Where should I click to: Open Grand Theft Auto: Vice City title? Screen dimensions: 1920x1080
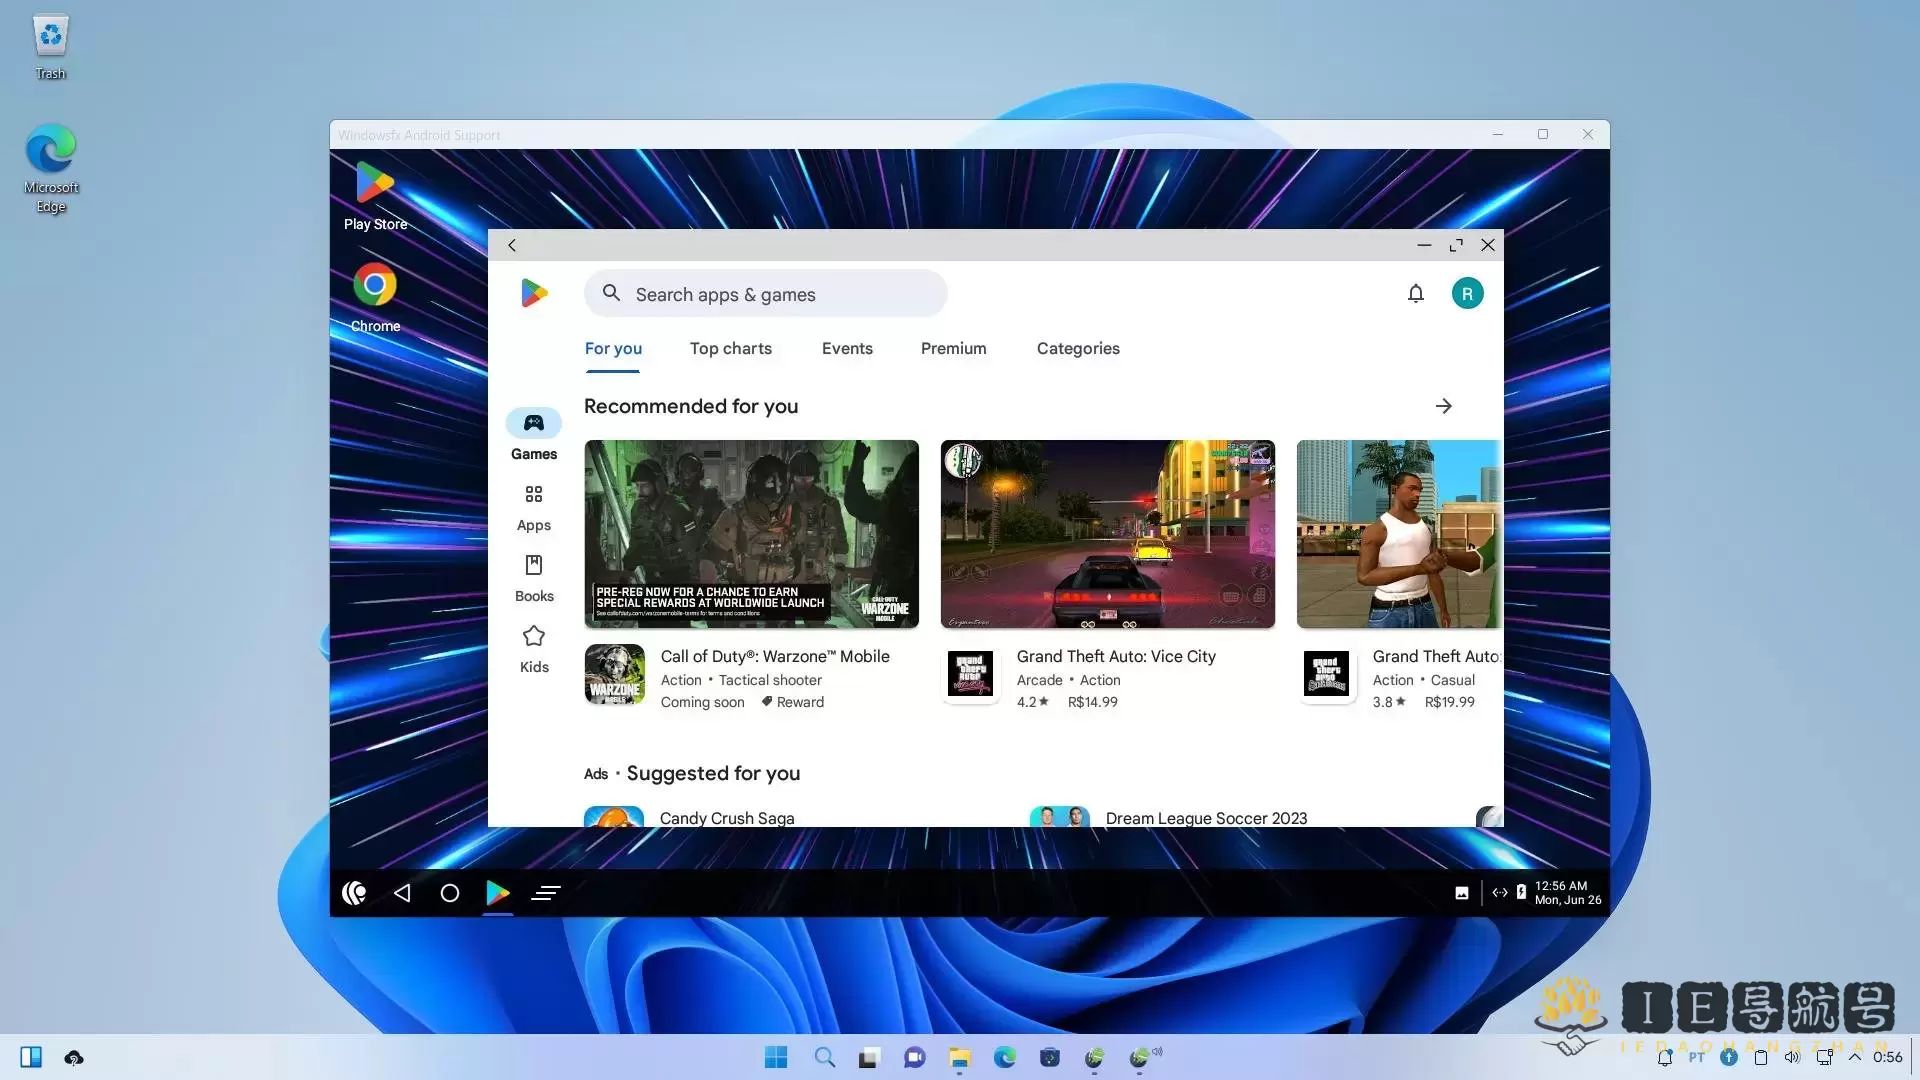tap(1116, 656)
